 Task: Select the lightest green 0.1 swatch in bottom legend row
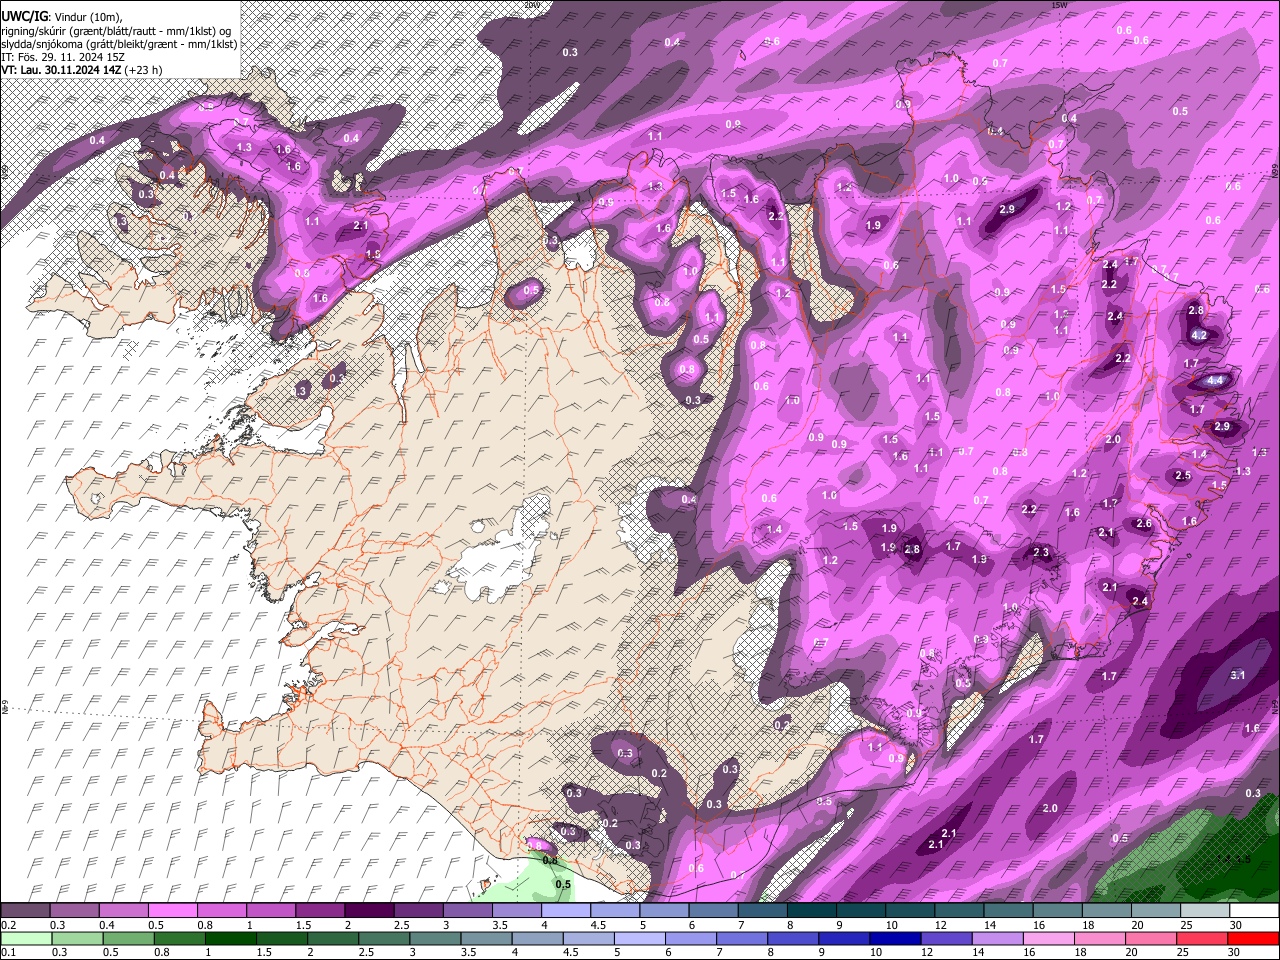[25, 939]
